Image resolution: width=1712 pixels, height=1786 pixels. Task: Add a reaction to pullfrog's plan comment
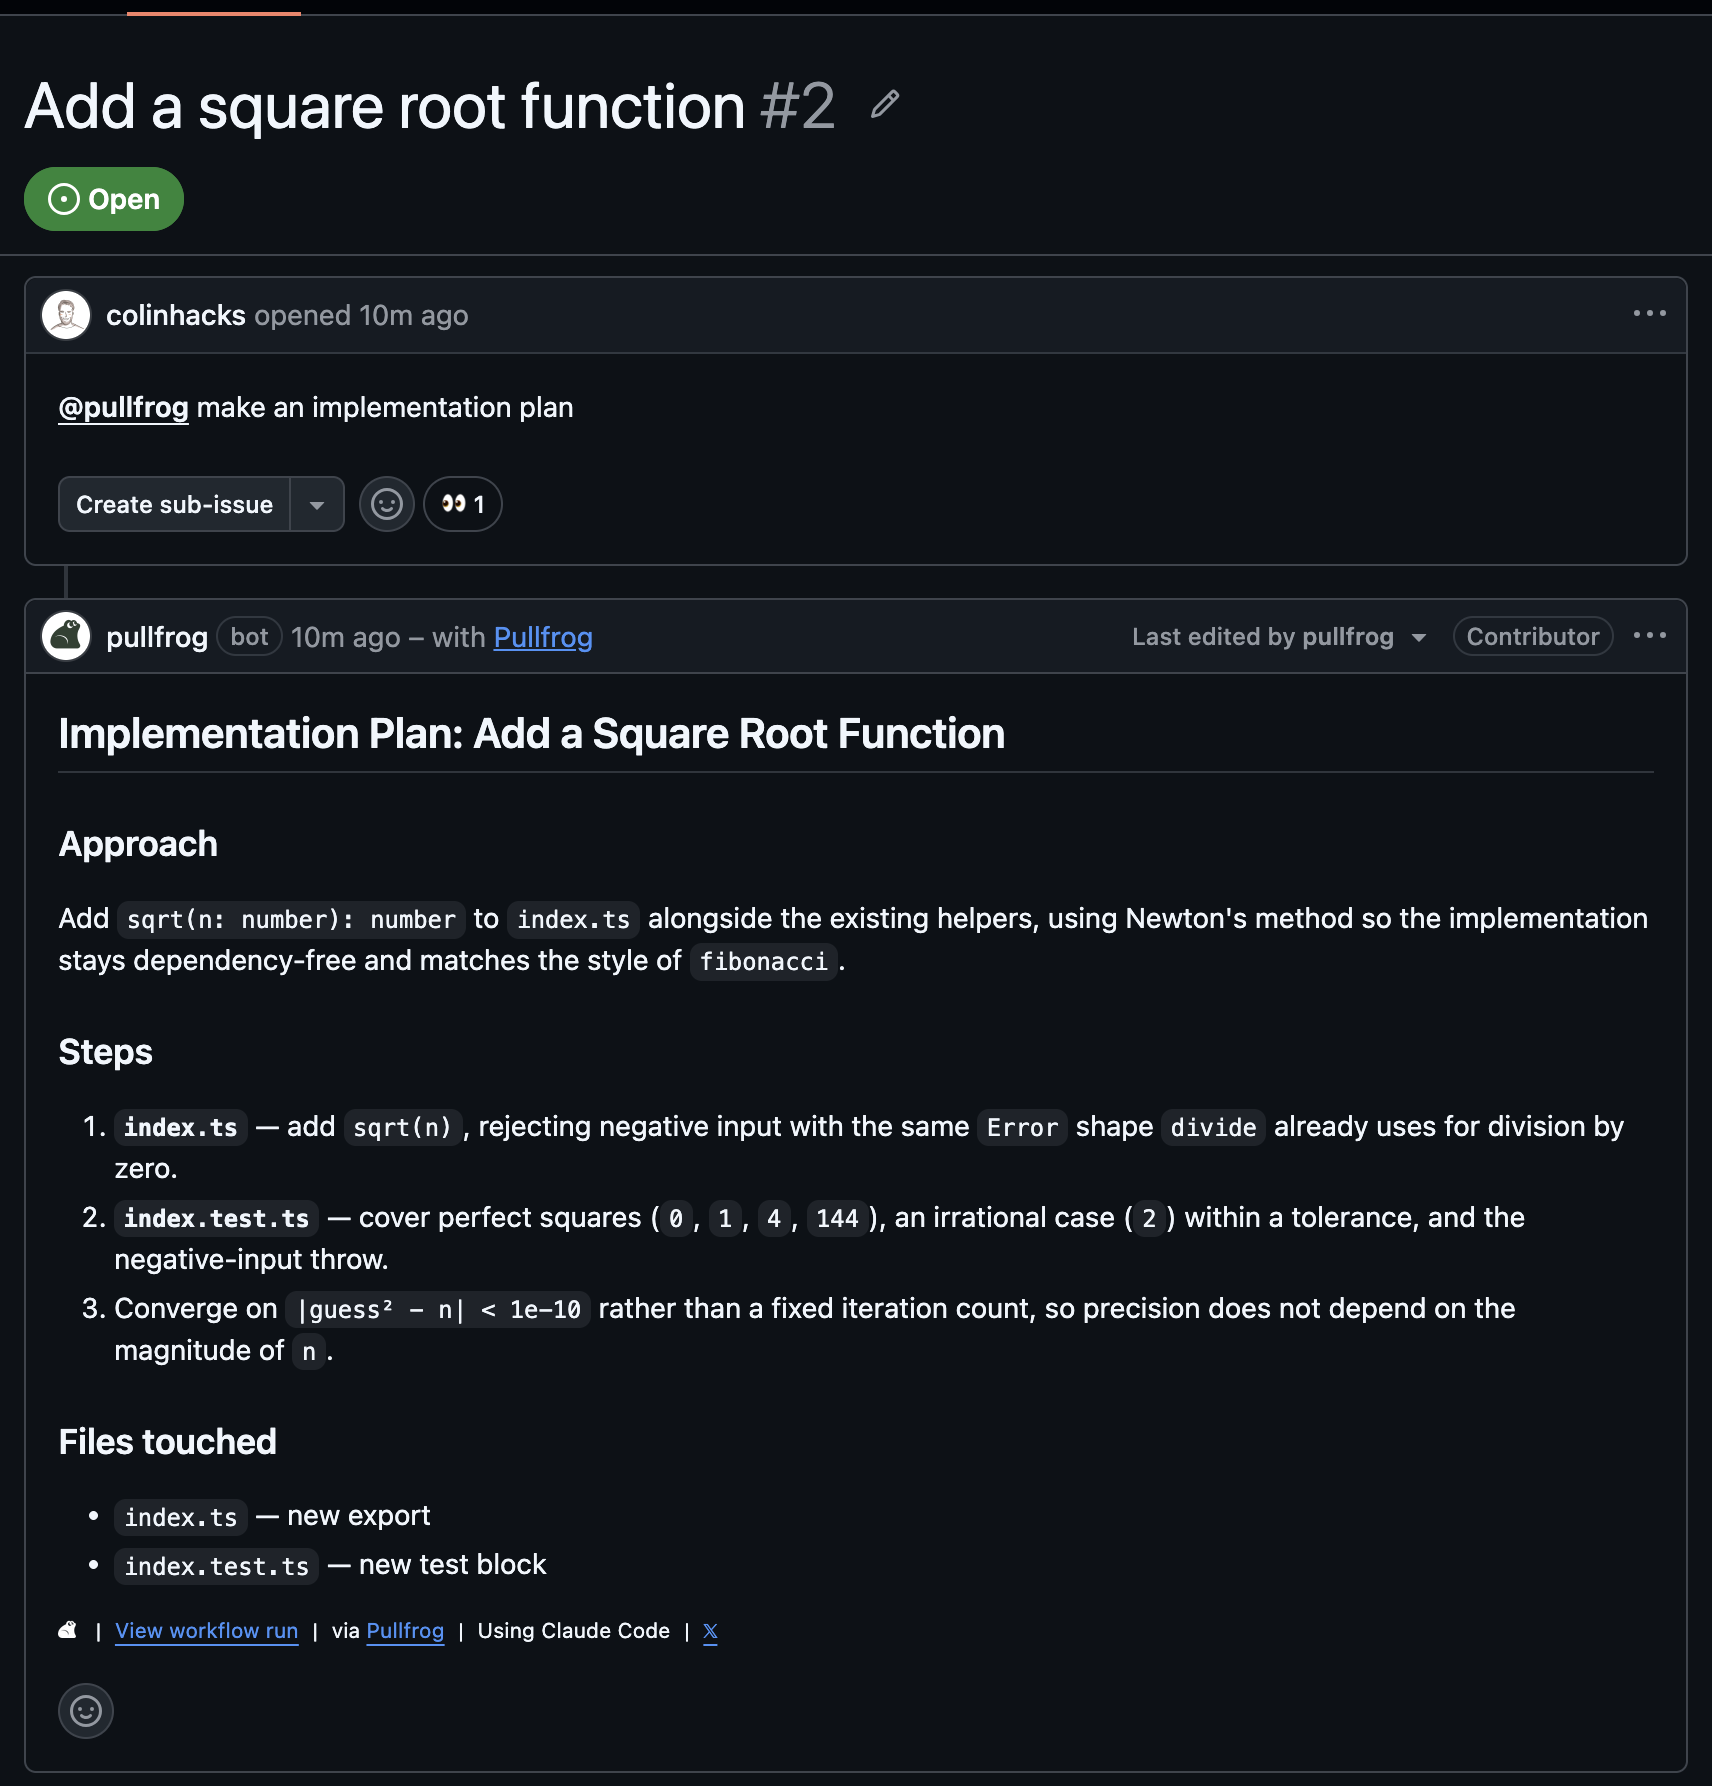pyautogui.click(x=86, y=1711)
